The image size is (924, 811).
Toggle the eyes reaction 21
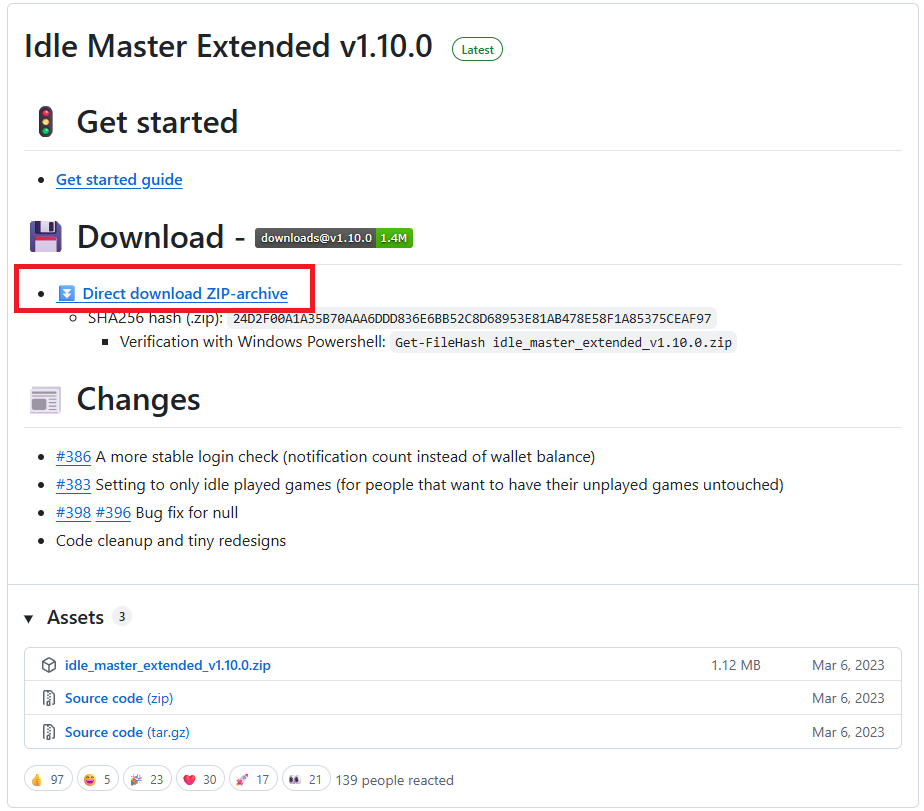(x=306, y=780)
